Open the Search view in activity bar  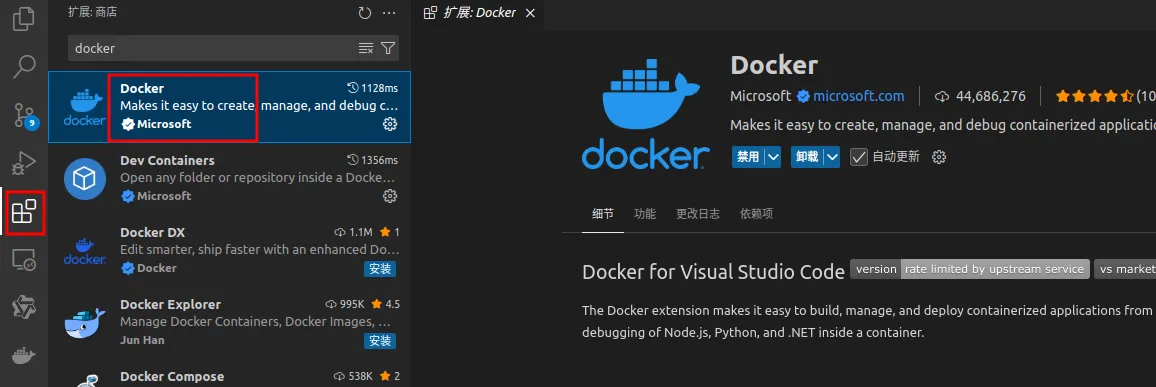pos(24,66)
